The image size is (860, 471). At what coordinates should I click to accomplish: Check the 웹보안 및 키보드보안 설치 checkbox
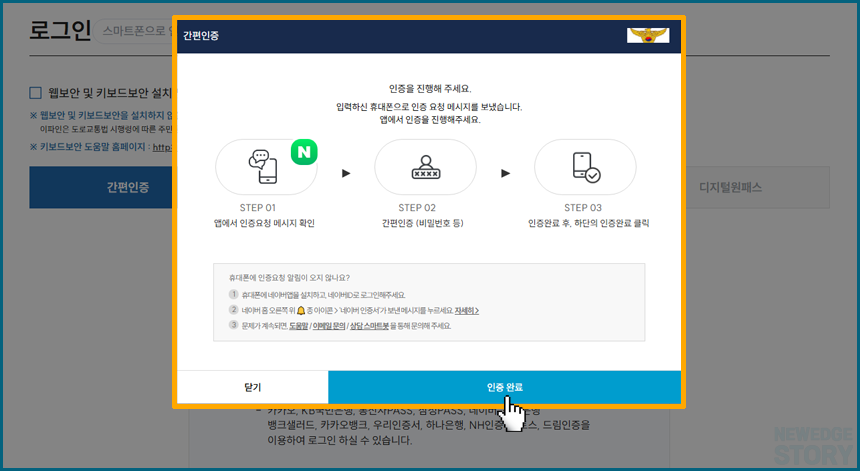point(36,93)
